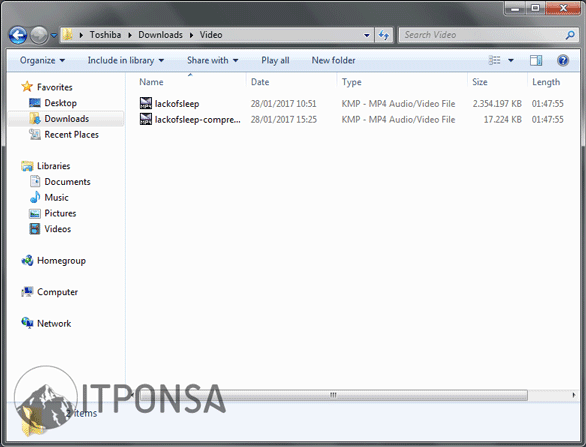Go back with the Back arrow button
Screen dimensions: 586x447
coord(18,35)
